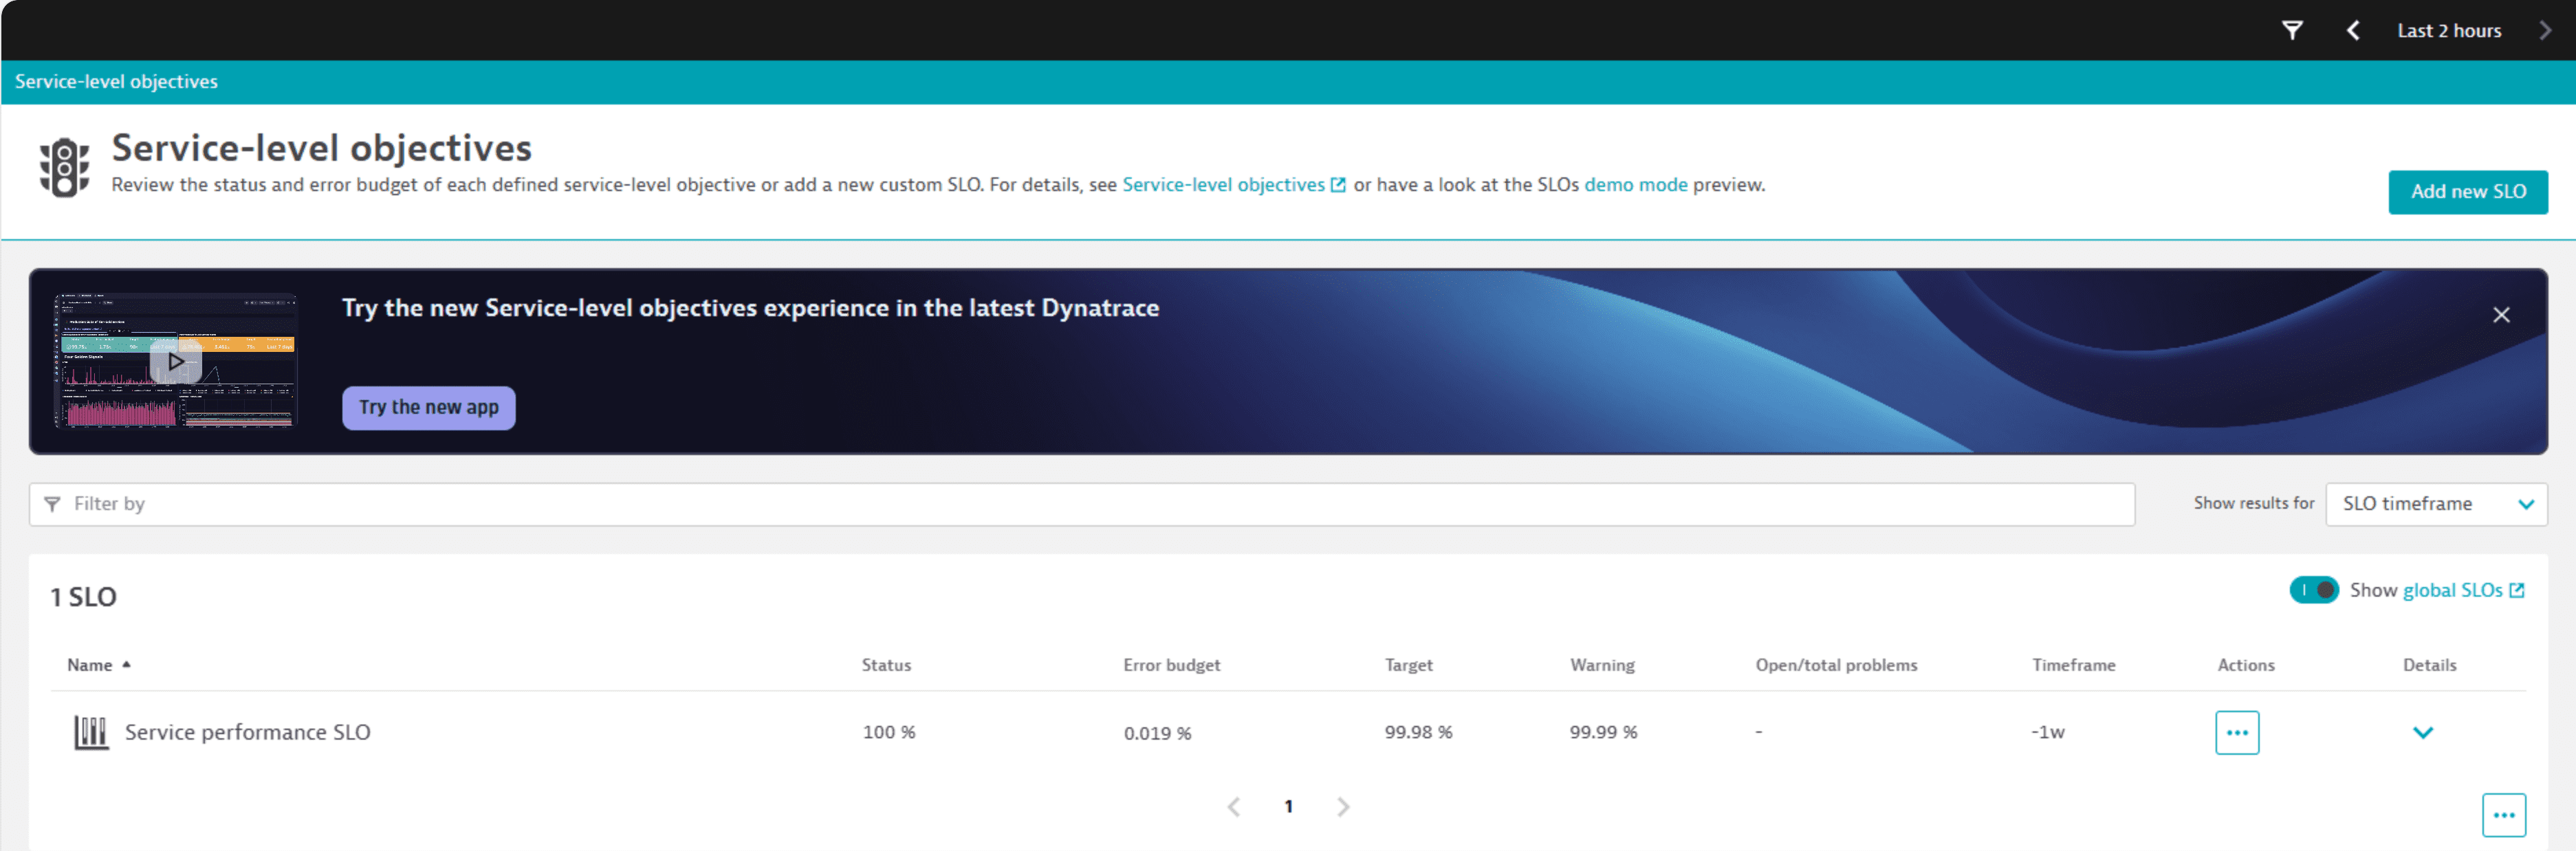Select the Service-level objectives breadcrumb

pos(116,82)
